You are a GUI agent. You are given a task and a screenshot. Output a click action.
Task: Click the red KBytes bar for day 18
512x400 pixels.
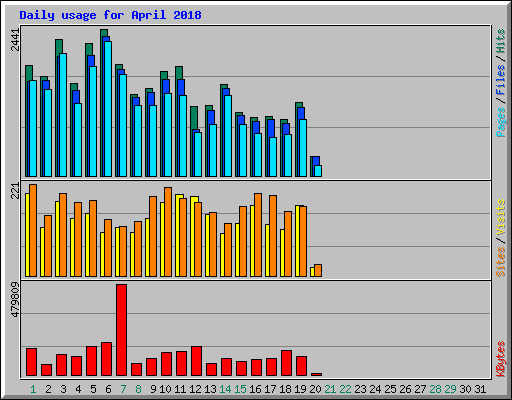tap(286, 363)
